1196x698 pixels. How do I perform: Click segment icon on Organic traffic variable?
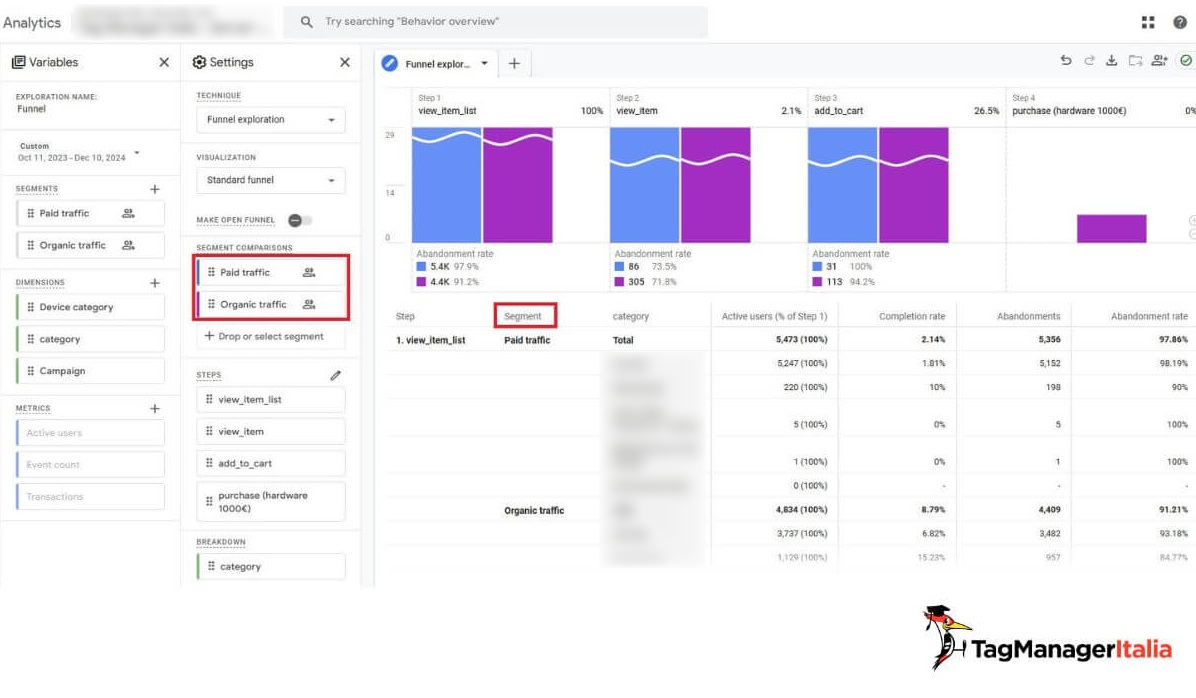(128, 246)
